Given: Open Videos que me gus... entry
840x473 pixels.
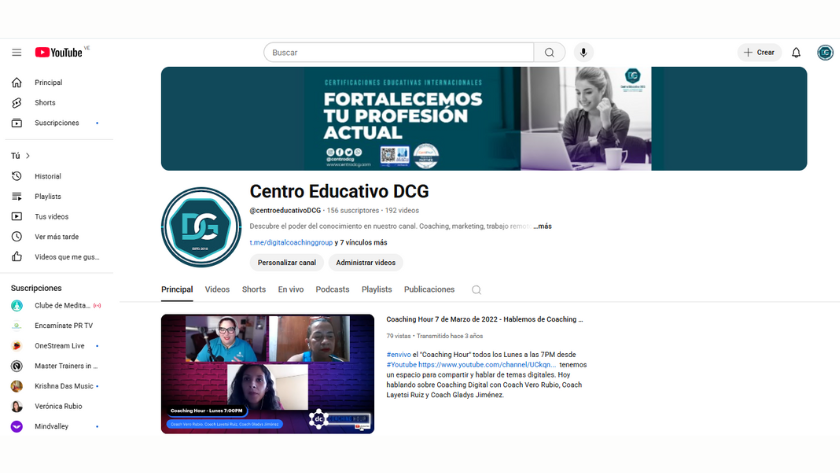Looking at the screenshot, I should [67, 257].
